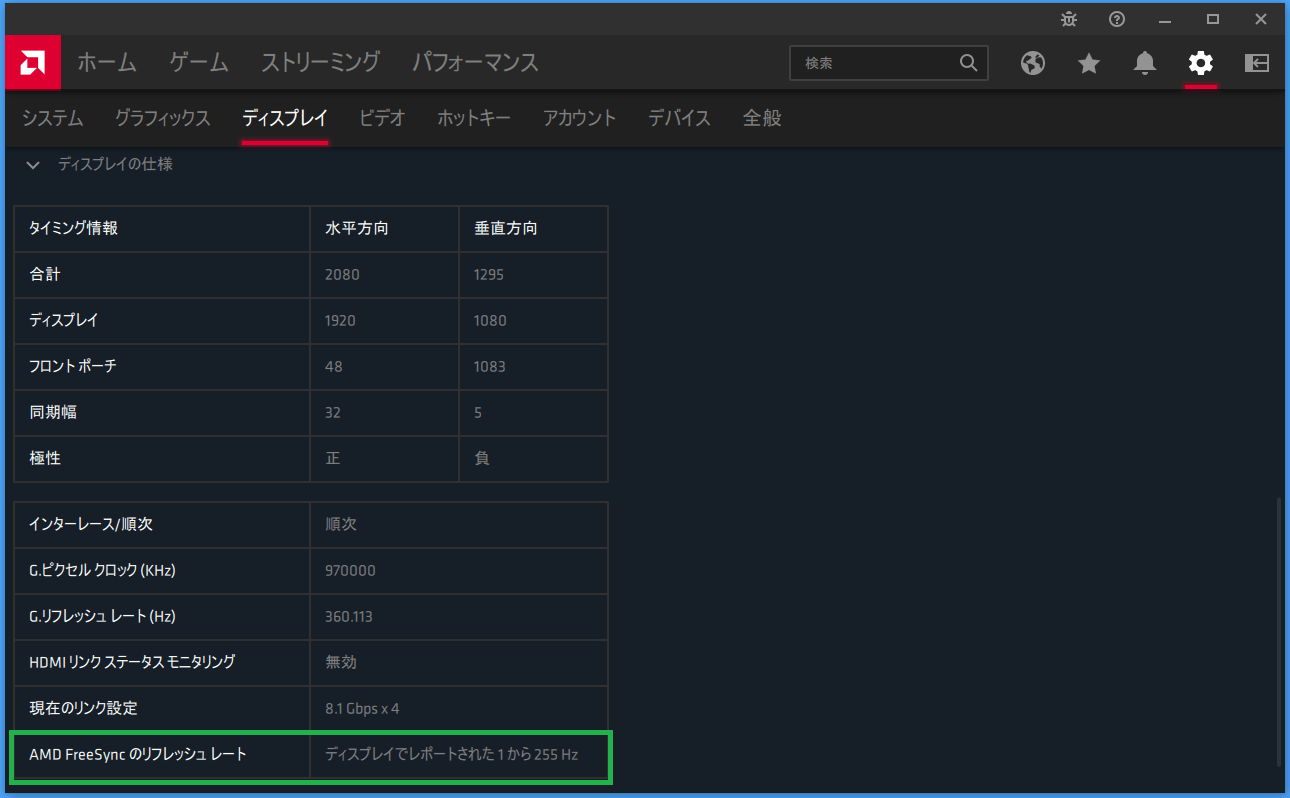Toggle the sidebar panel icon

pyautogui.click(x=1257, y=63)
